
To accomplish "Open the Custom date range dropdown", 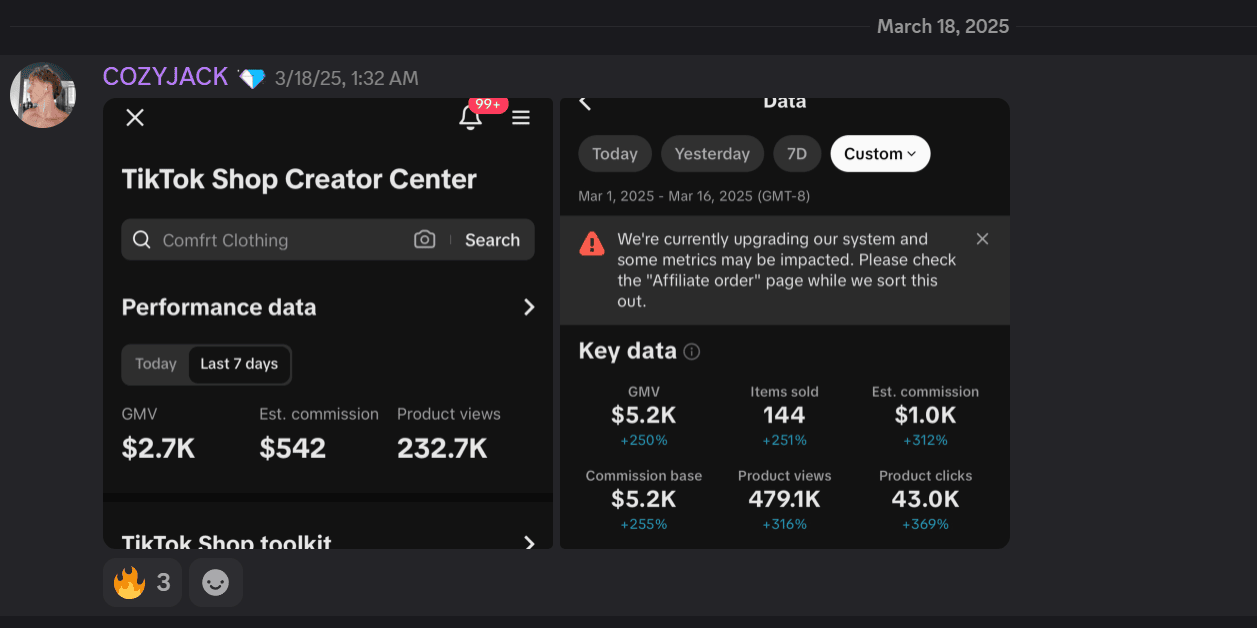I will 880,154.
